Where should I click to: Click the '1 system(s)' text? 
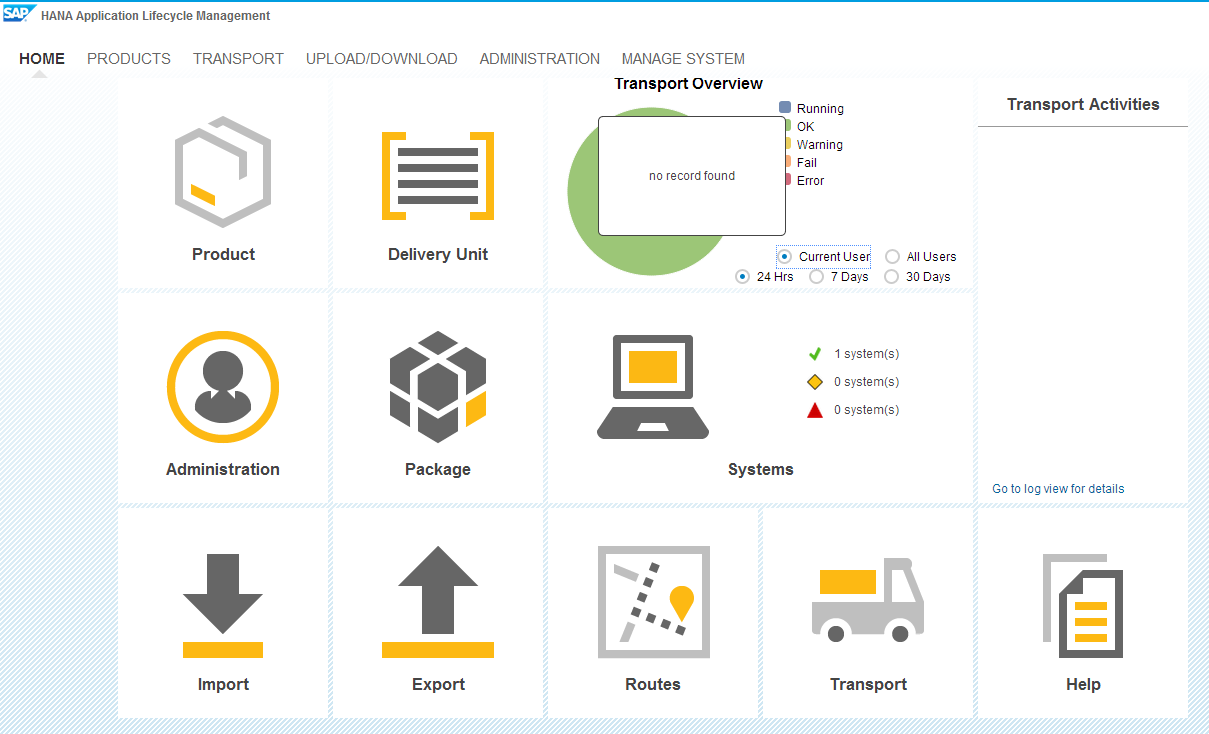click(x=867, y=354)
